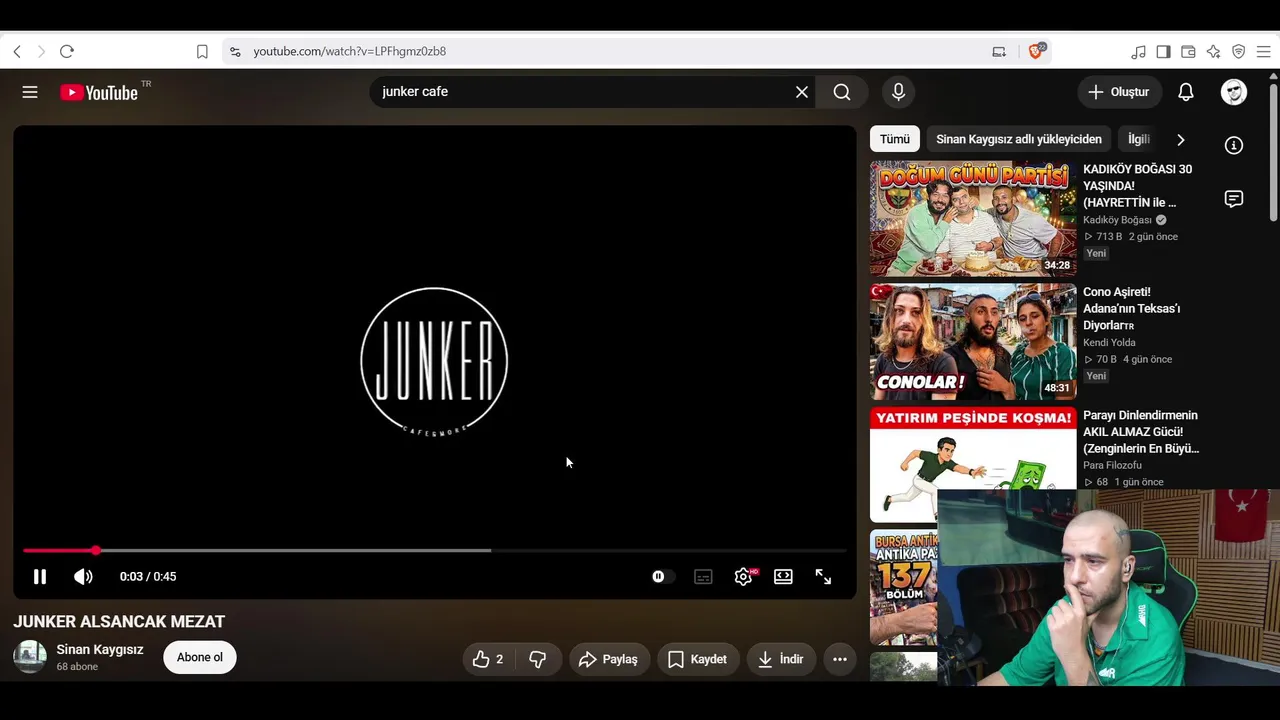This screenshot has height=720, width=1280.
Task: Open the screen cast icon in address bar
Action: [999, 51]
